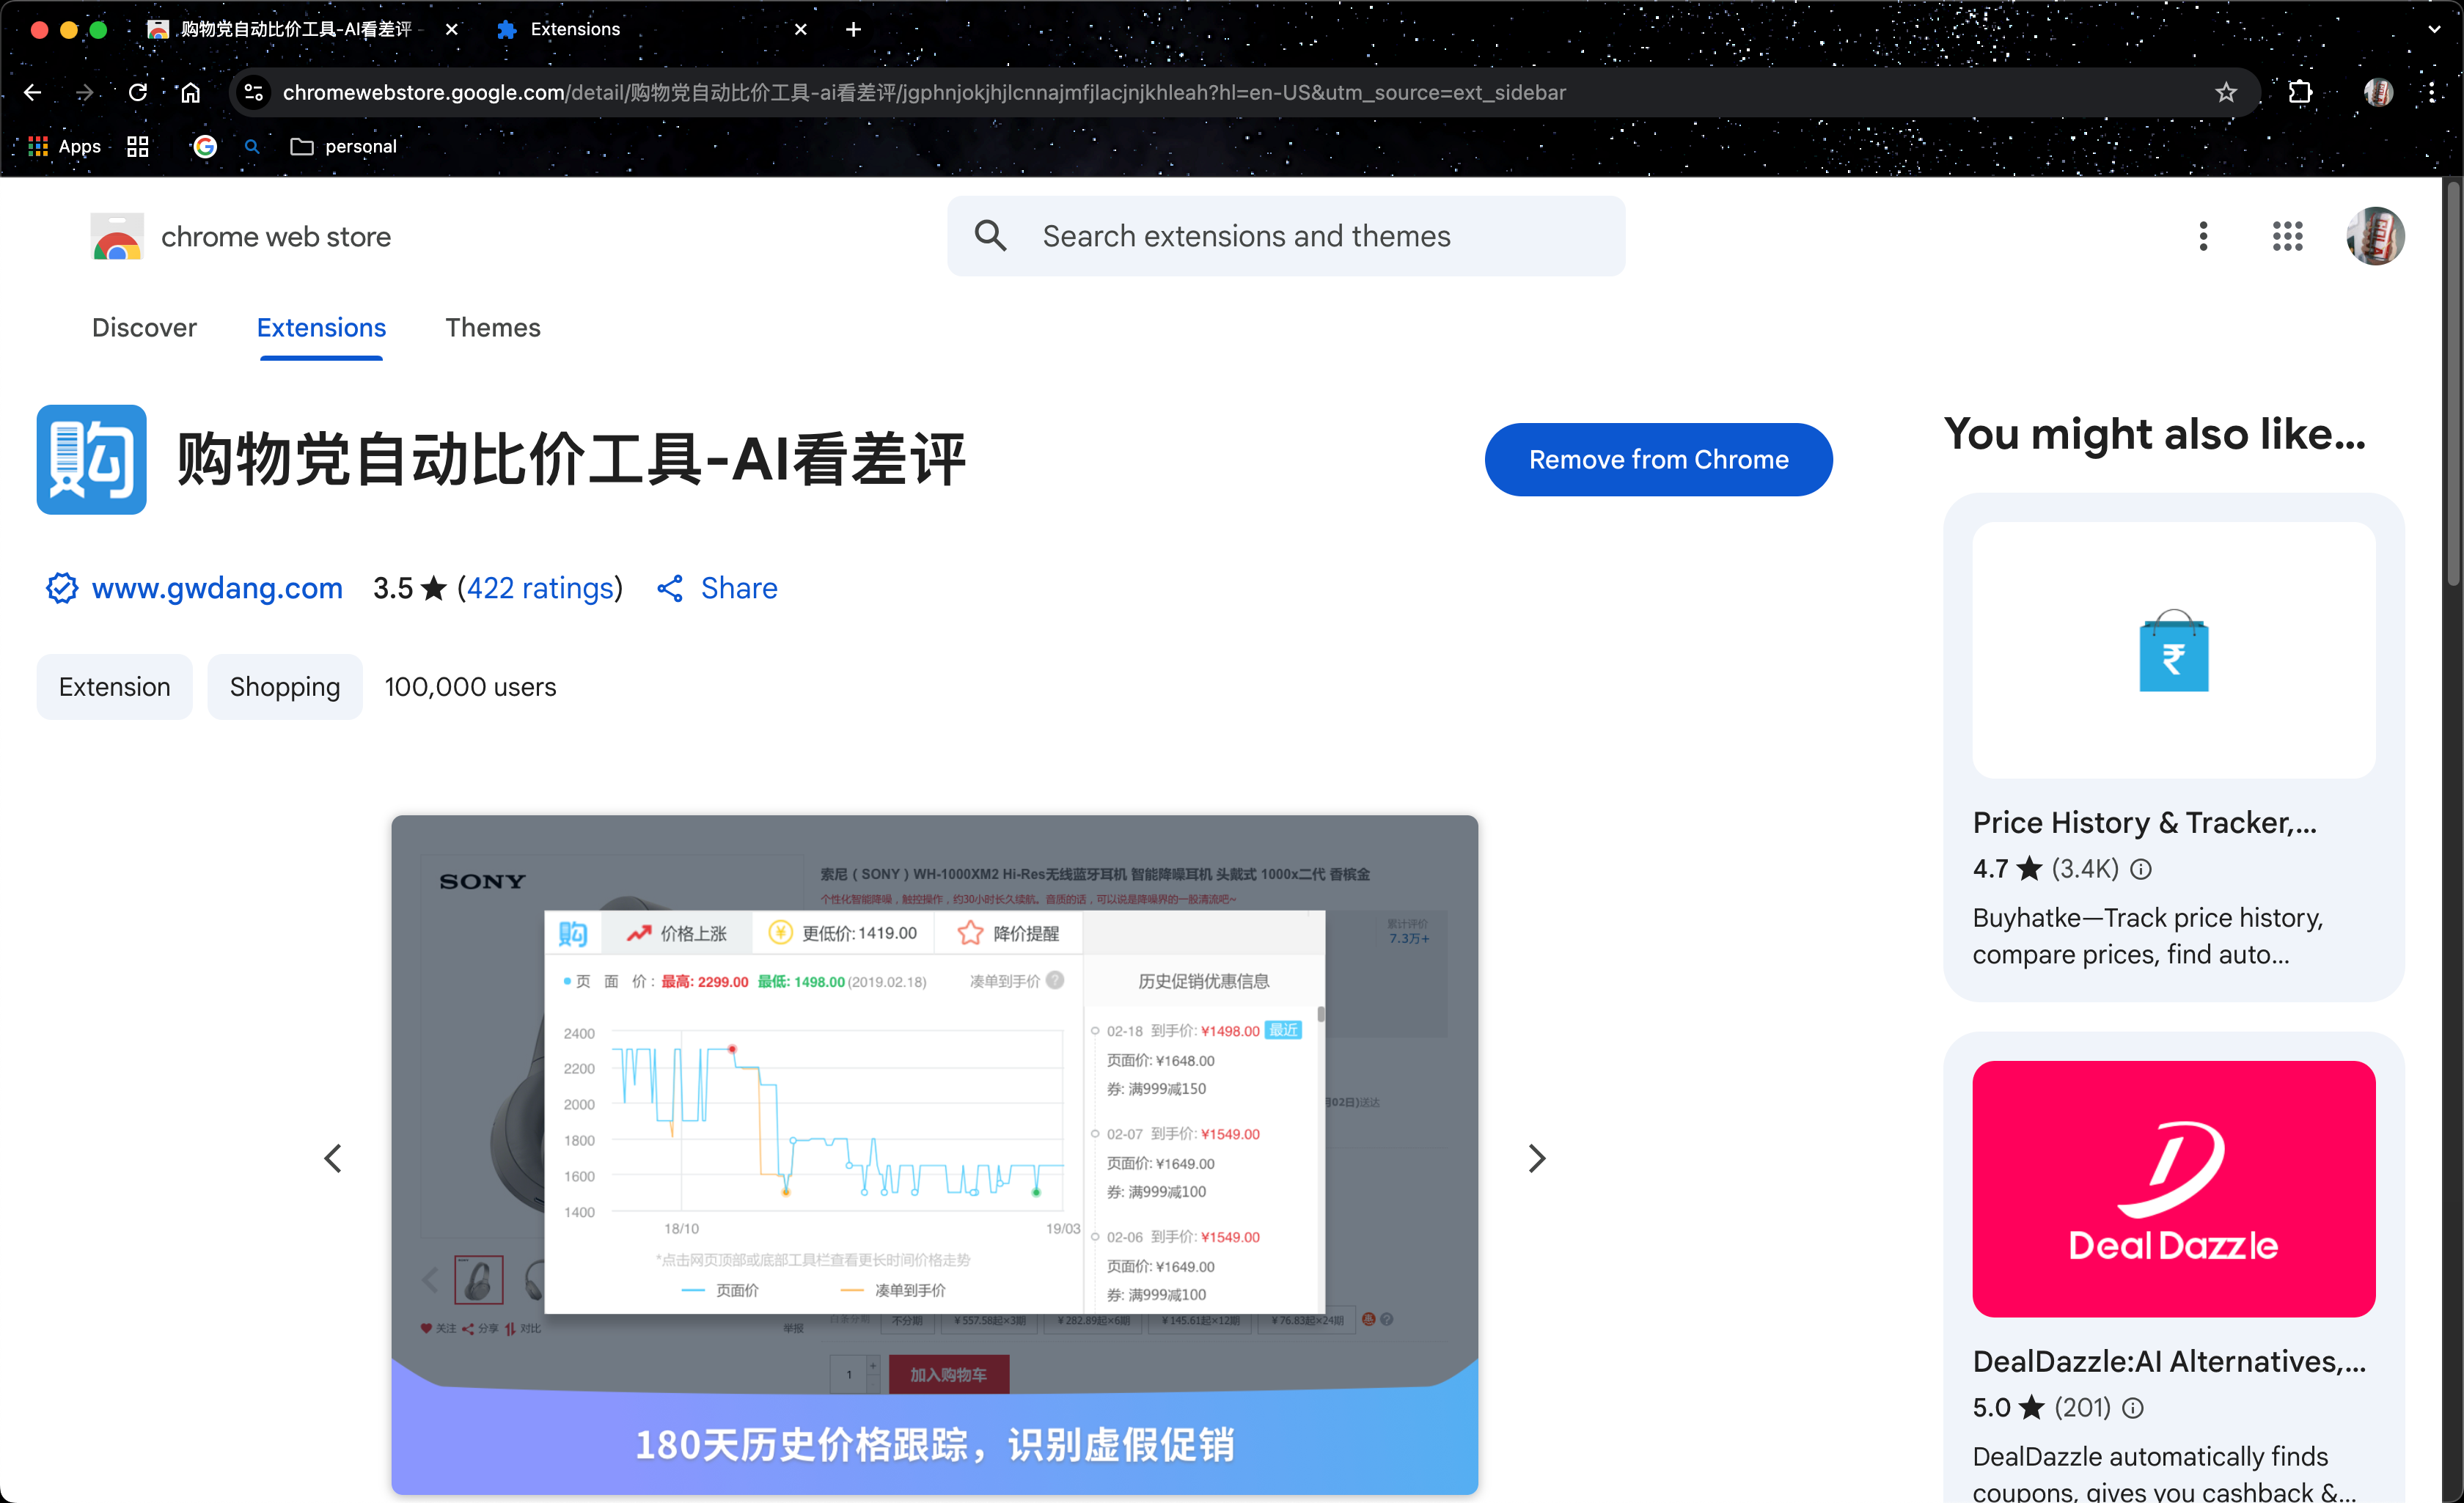Switch to the Themes tab

(492, 327)
